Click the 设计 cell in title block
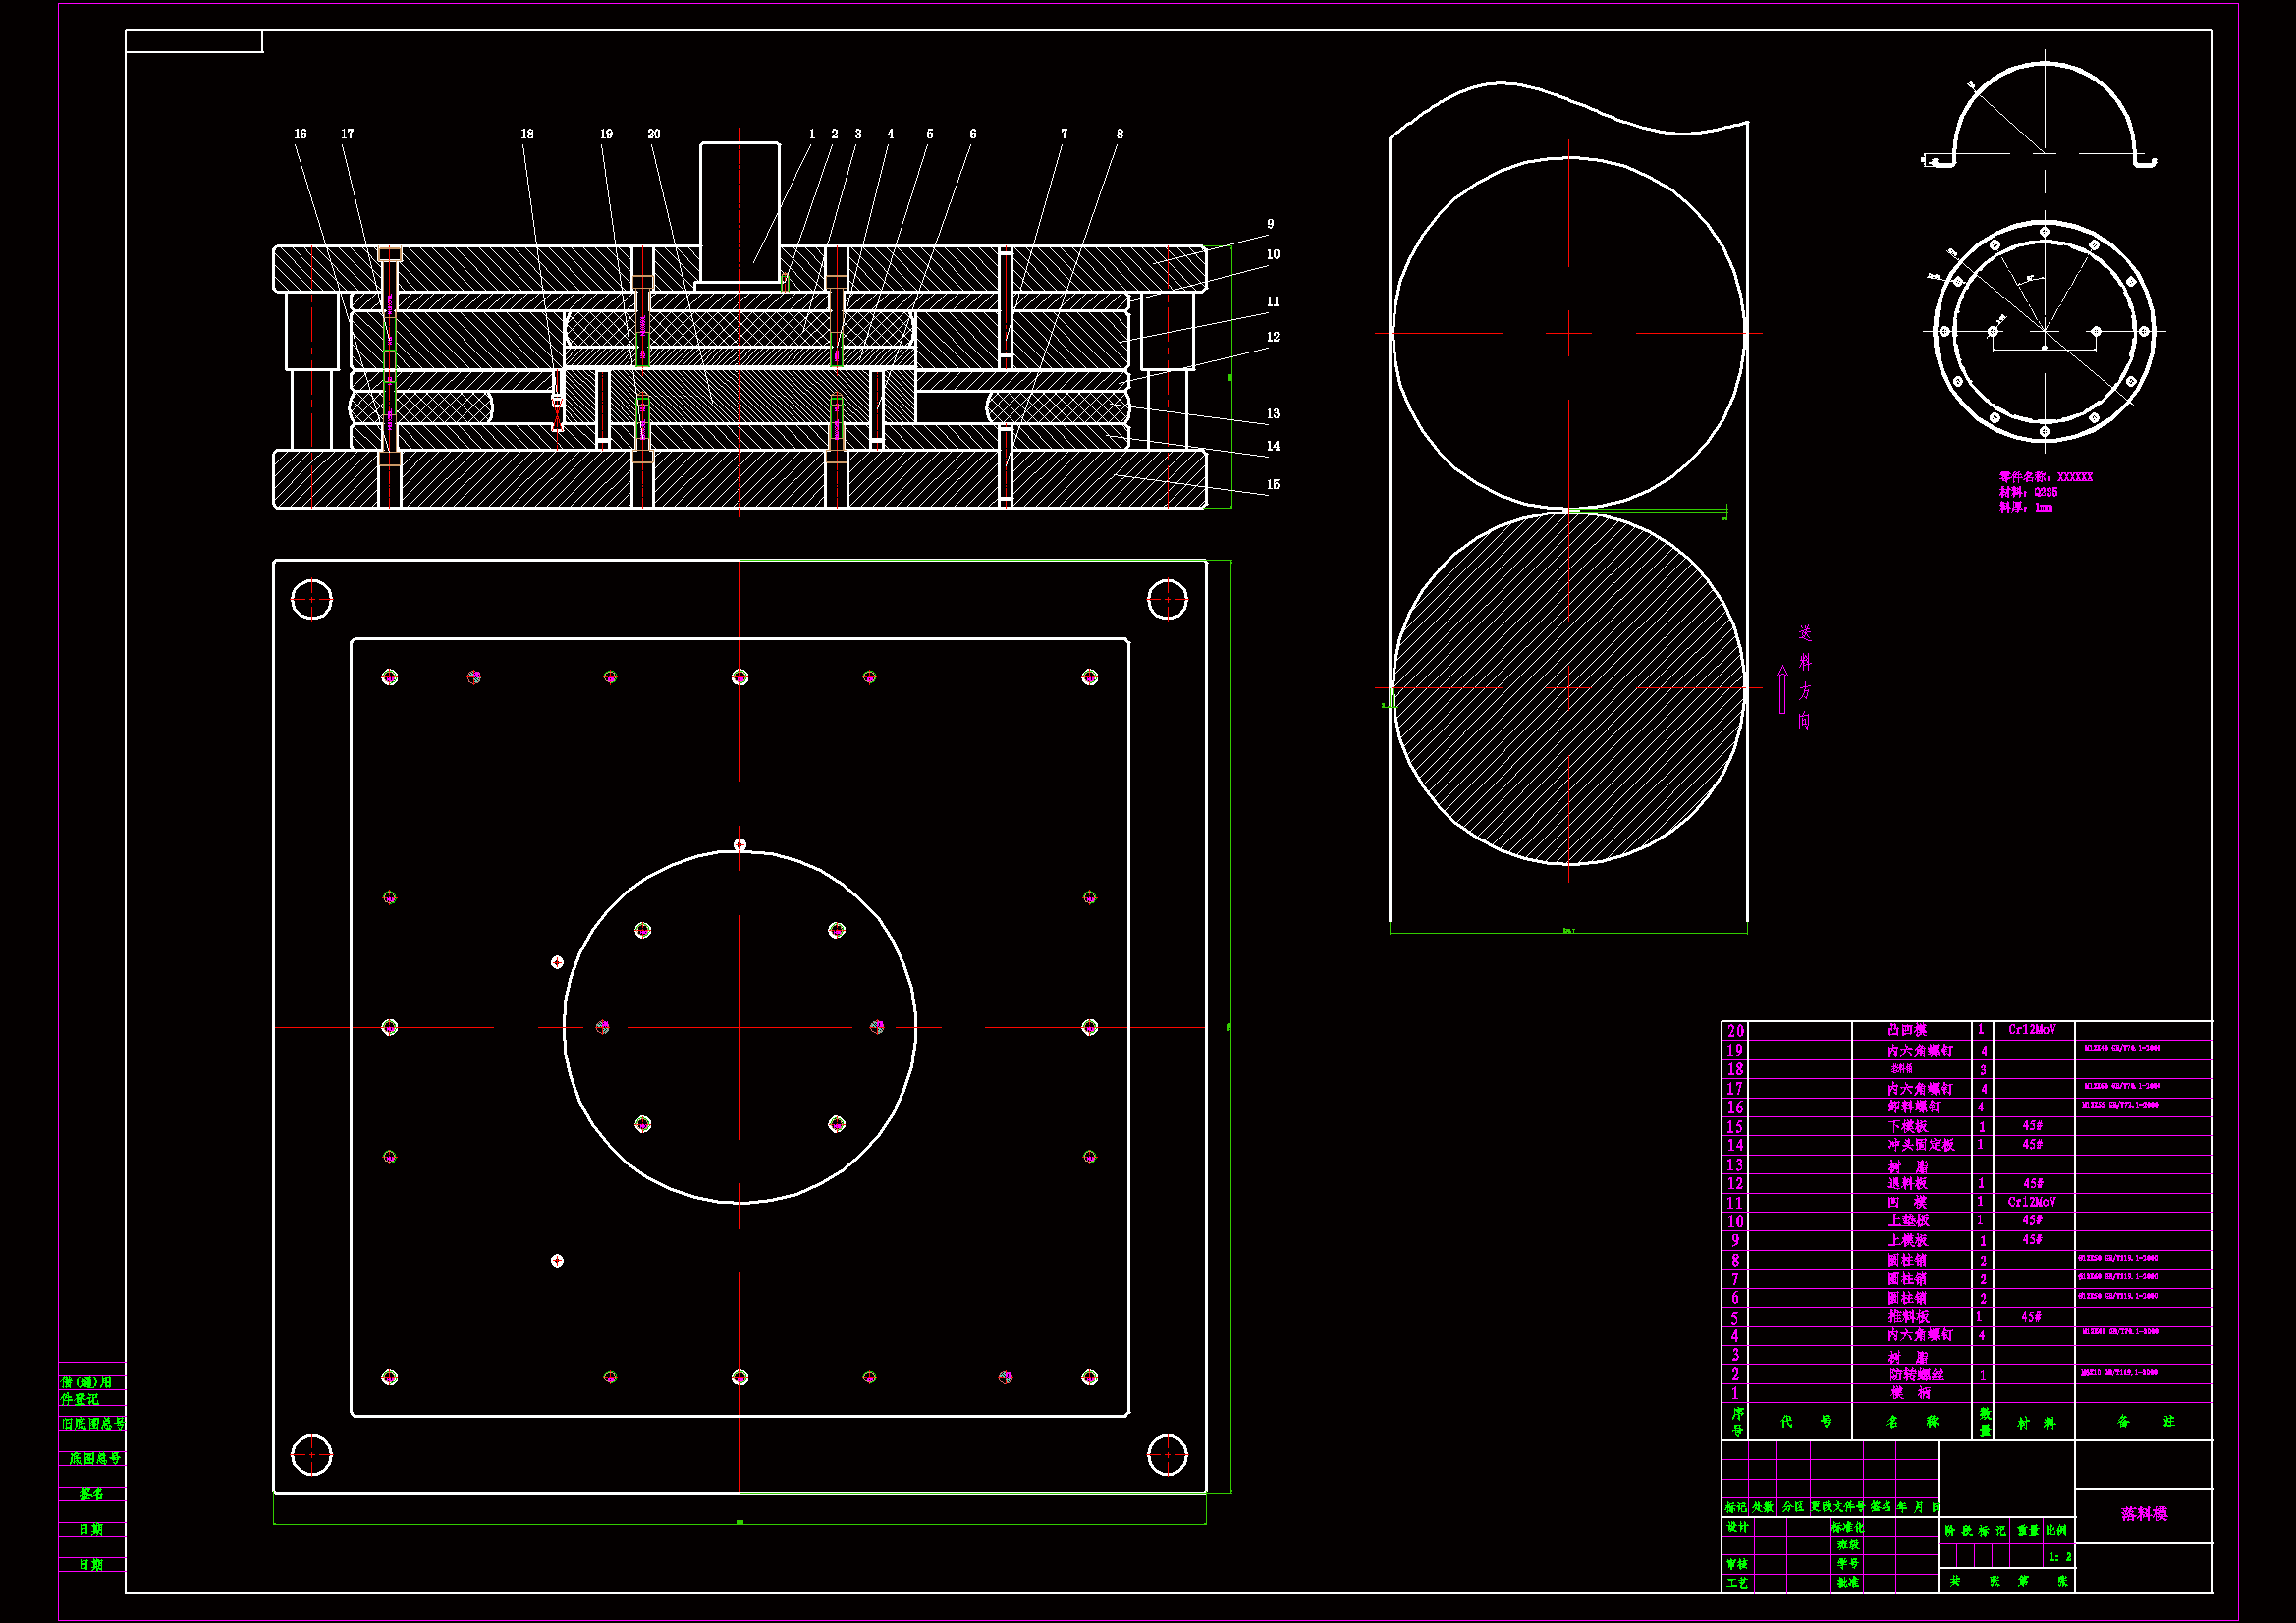Viewport: 2296px width, 1623px height. tap(1738, 1527)
